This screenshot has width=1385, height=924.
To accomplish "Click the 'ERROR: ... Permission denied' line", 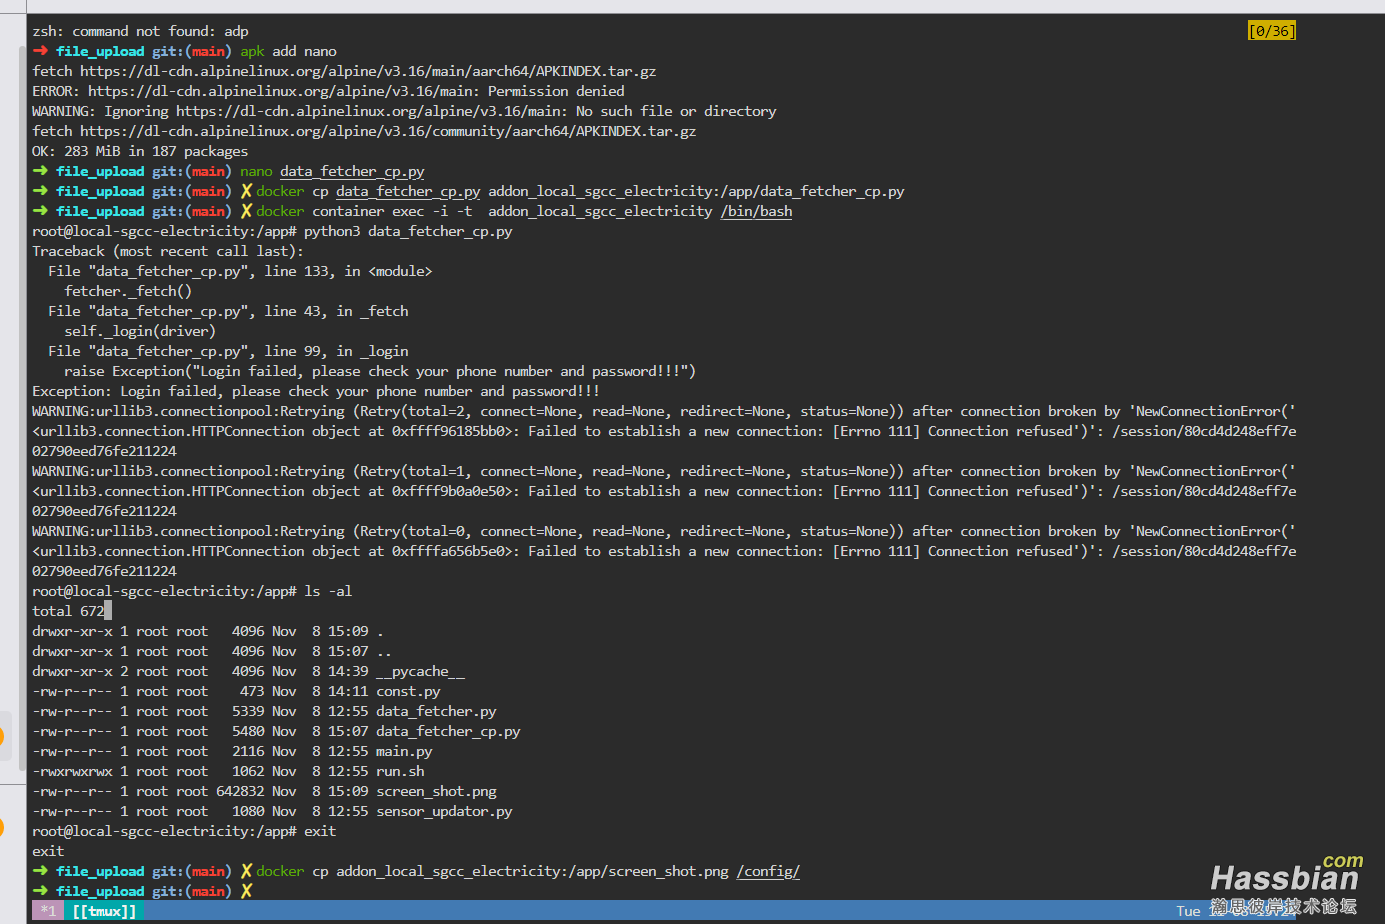I will coord(328,91).
